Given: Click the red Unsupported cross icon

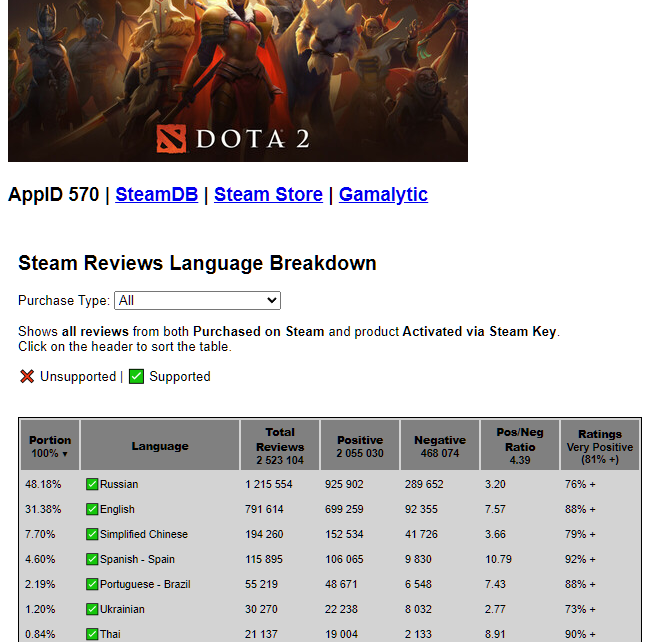Looking at the screenshot, I should click(27, 376).
